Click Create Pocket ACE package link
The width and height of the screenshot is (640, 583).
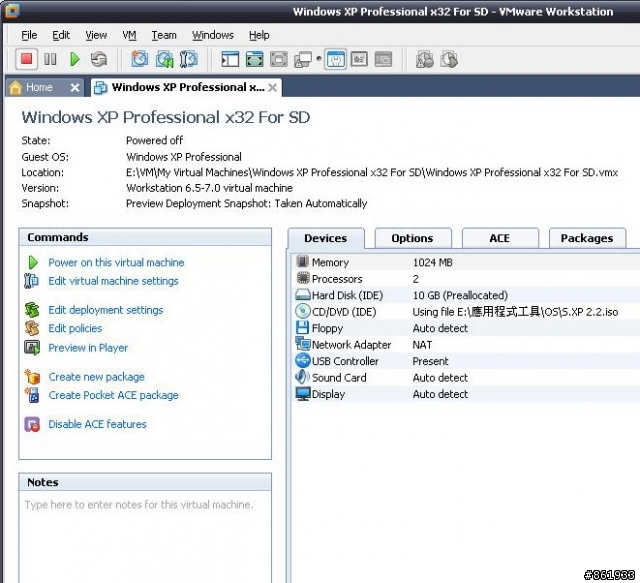tap(113, 396)
